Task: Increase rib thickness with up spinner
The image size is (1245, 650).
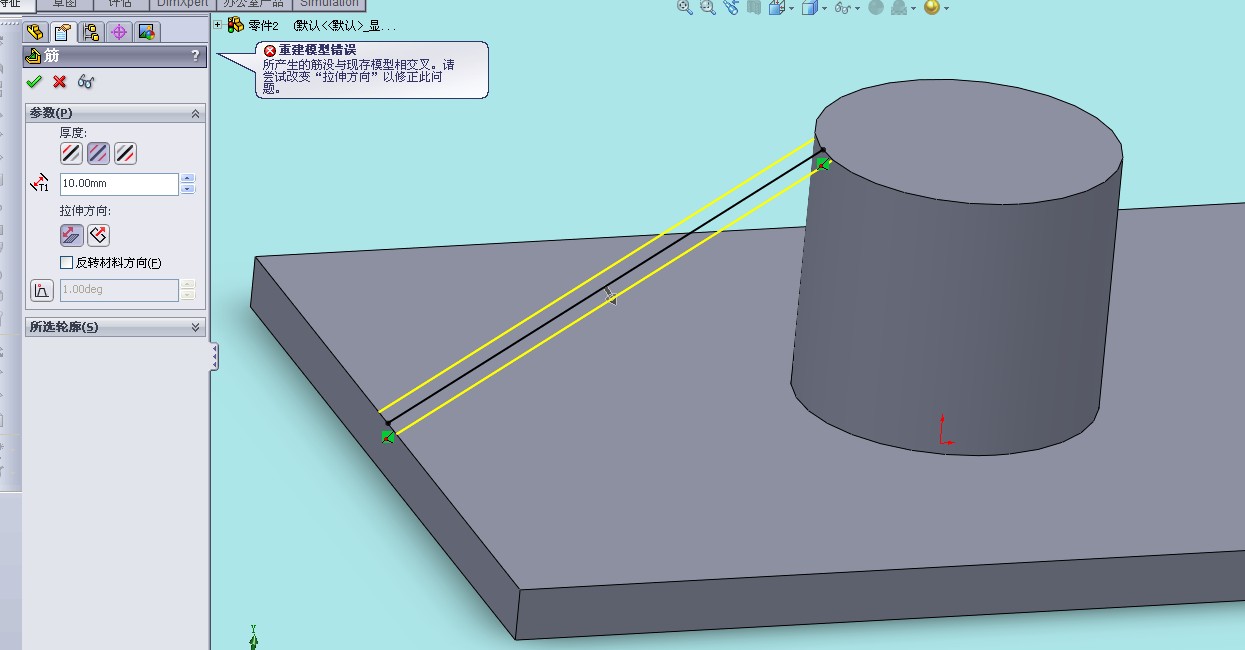Action: tap(188, 179)
